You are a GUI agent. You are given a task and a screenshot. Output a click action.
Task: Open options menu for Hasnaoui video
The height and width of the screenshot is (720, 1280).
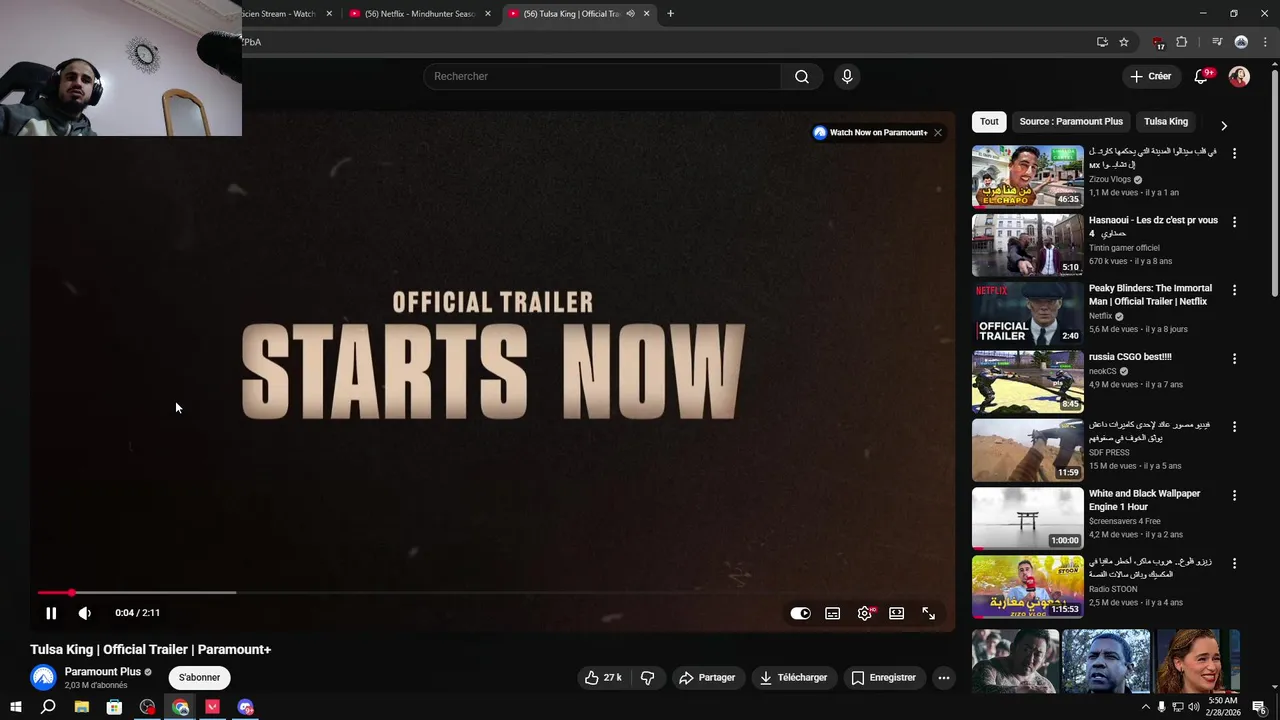(1234, 222)
